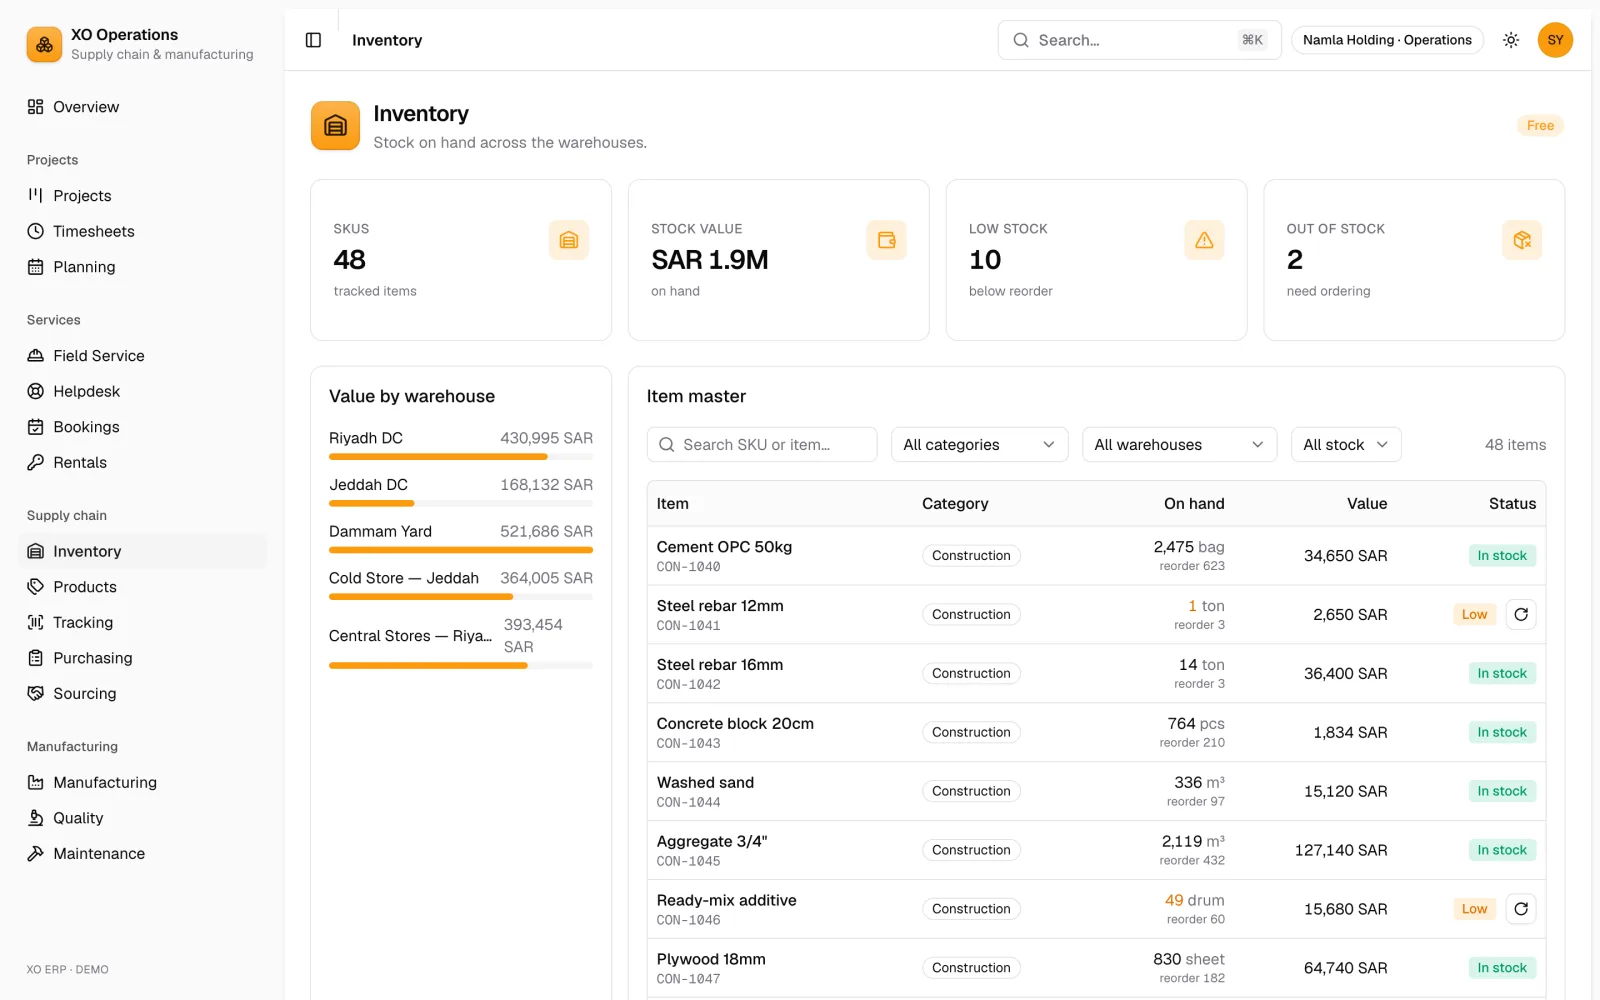
Task: Sort by the Value column header
Action: [1367, 504]
